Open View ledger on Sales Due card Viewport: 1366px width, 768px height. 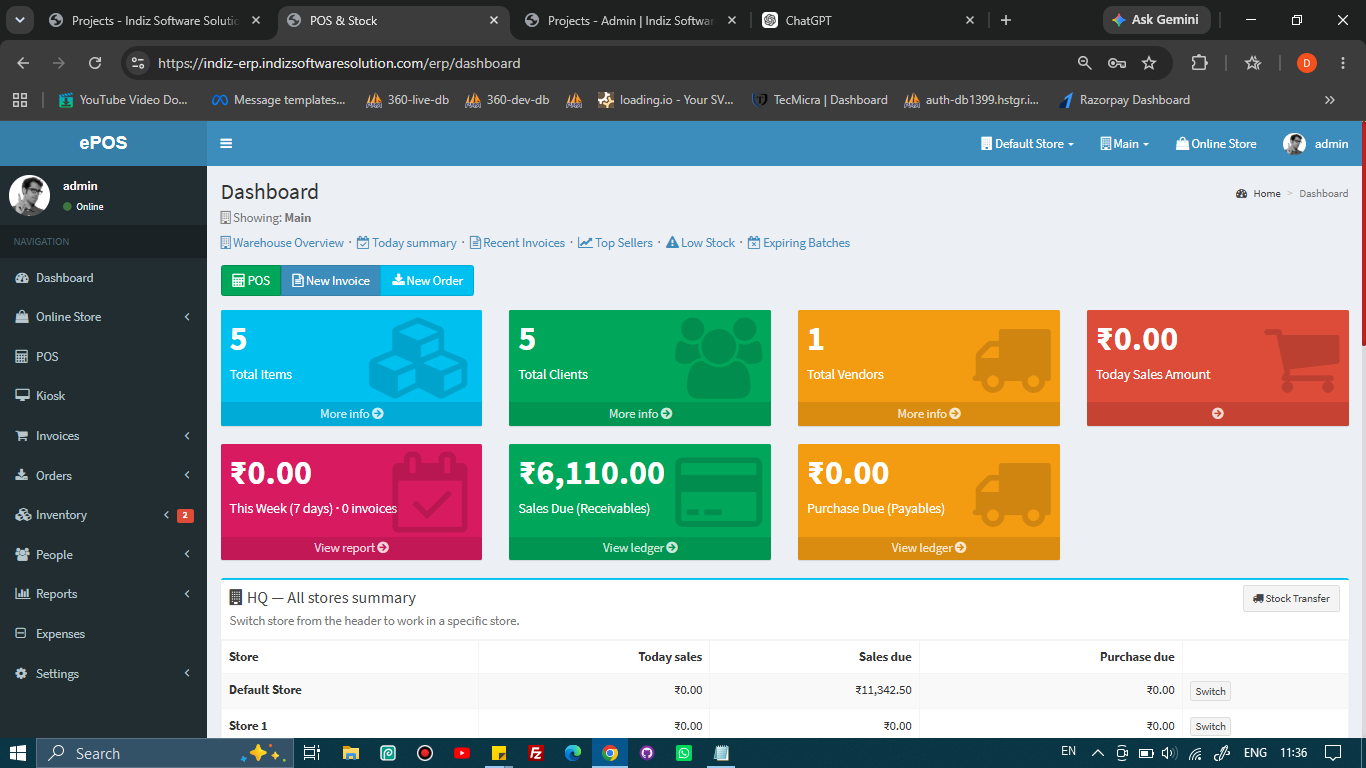(x=640, y=548)
